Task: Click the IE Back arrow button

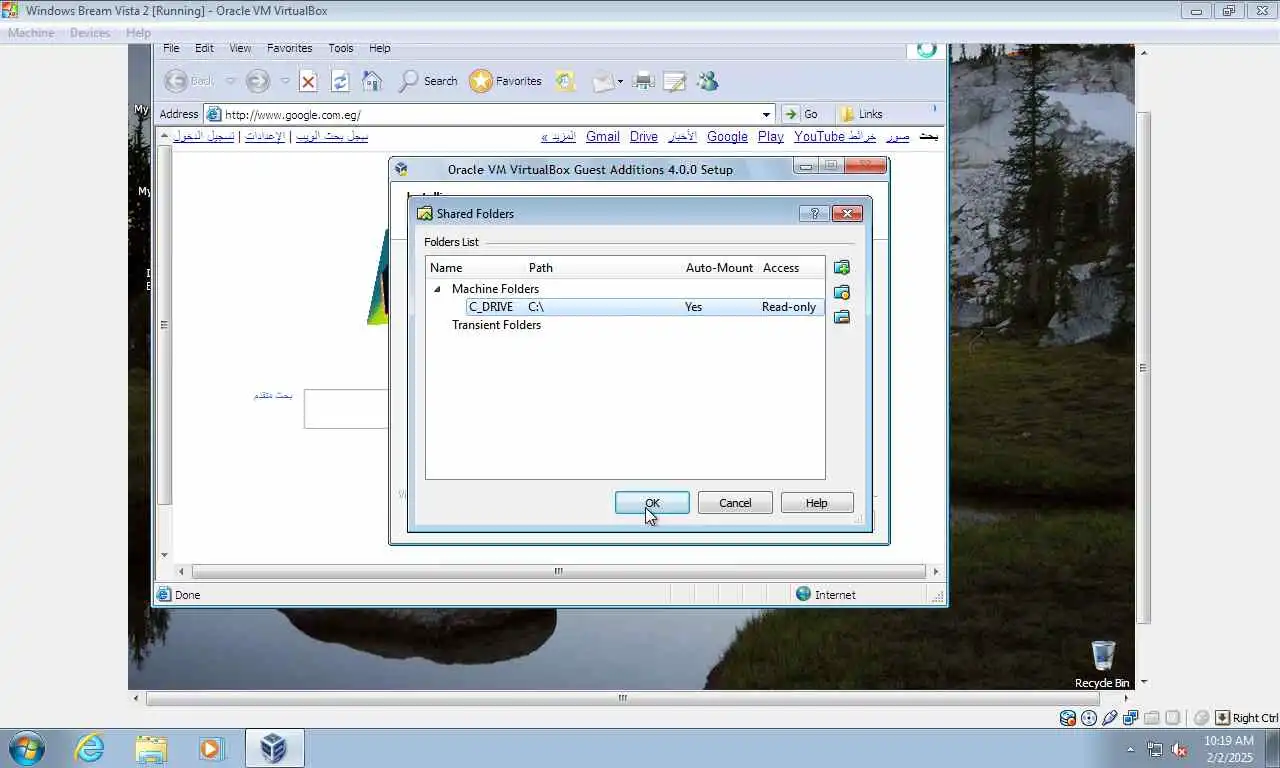Action: click(x=176, y=81)
